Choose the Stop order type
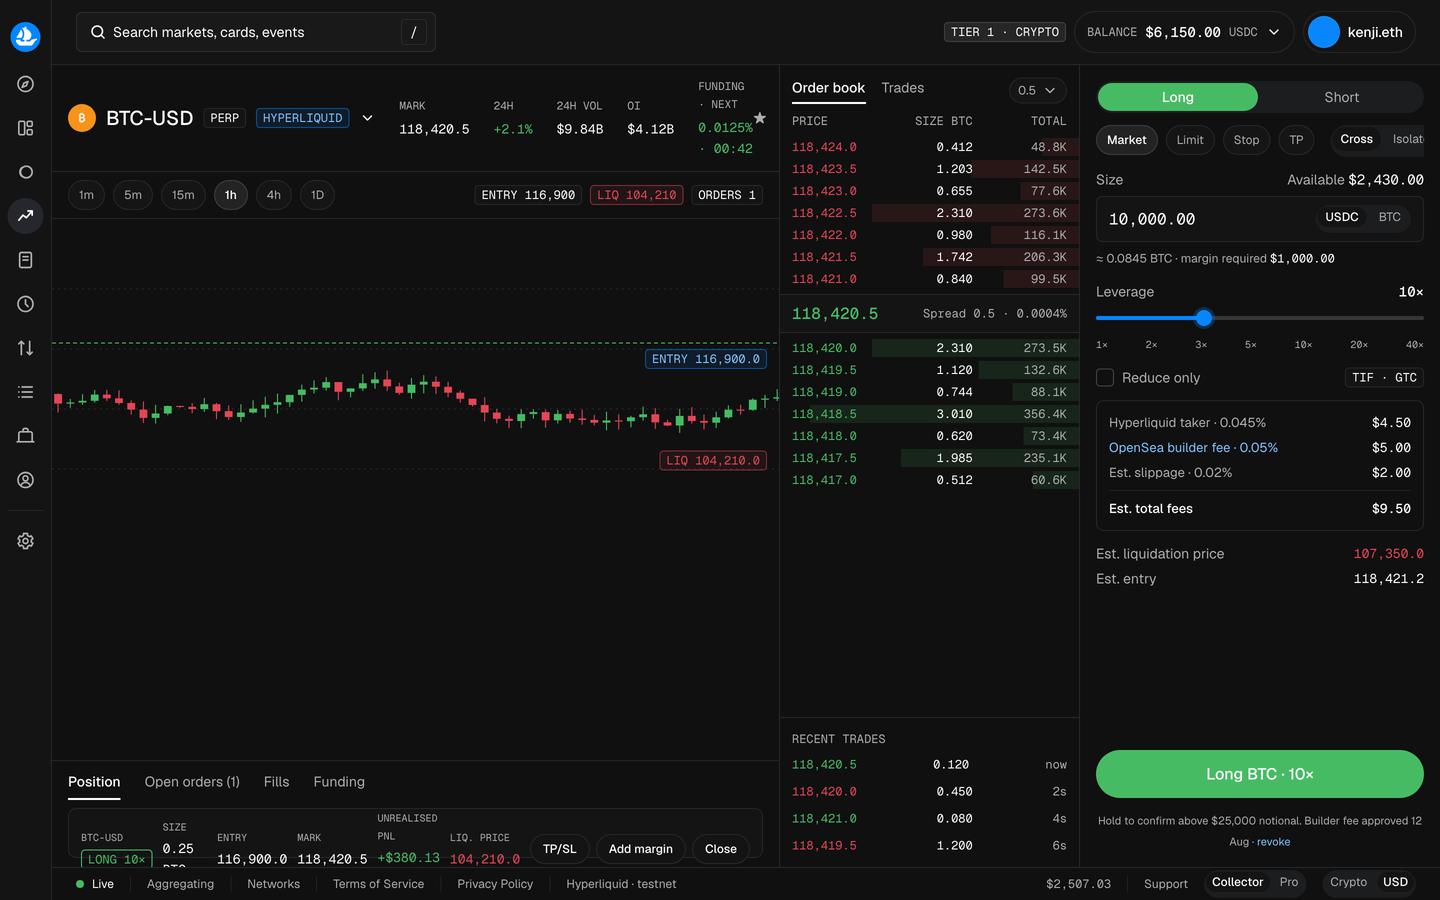This screenshot has width=1440, height=900. [x=1246, y=140]
